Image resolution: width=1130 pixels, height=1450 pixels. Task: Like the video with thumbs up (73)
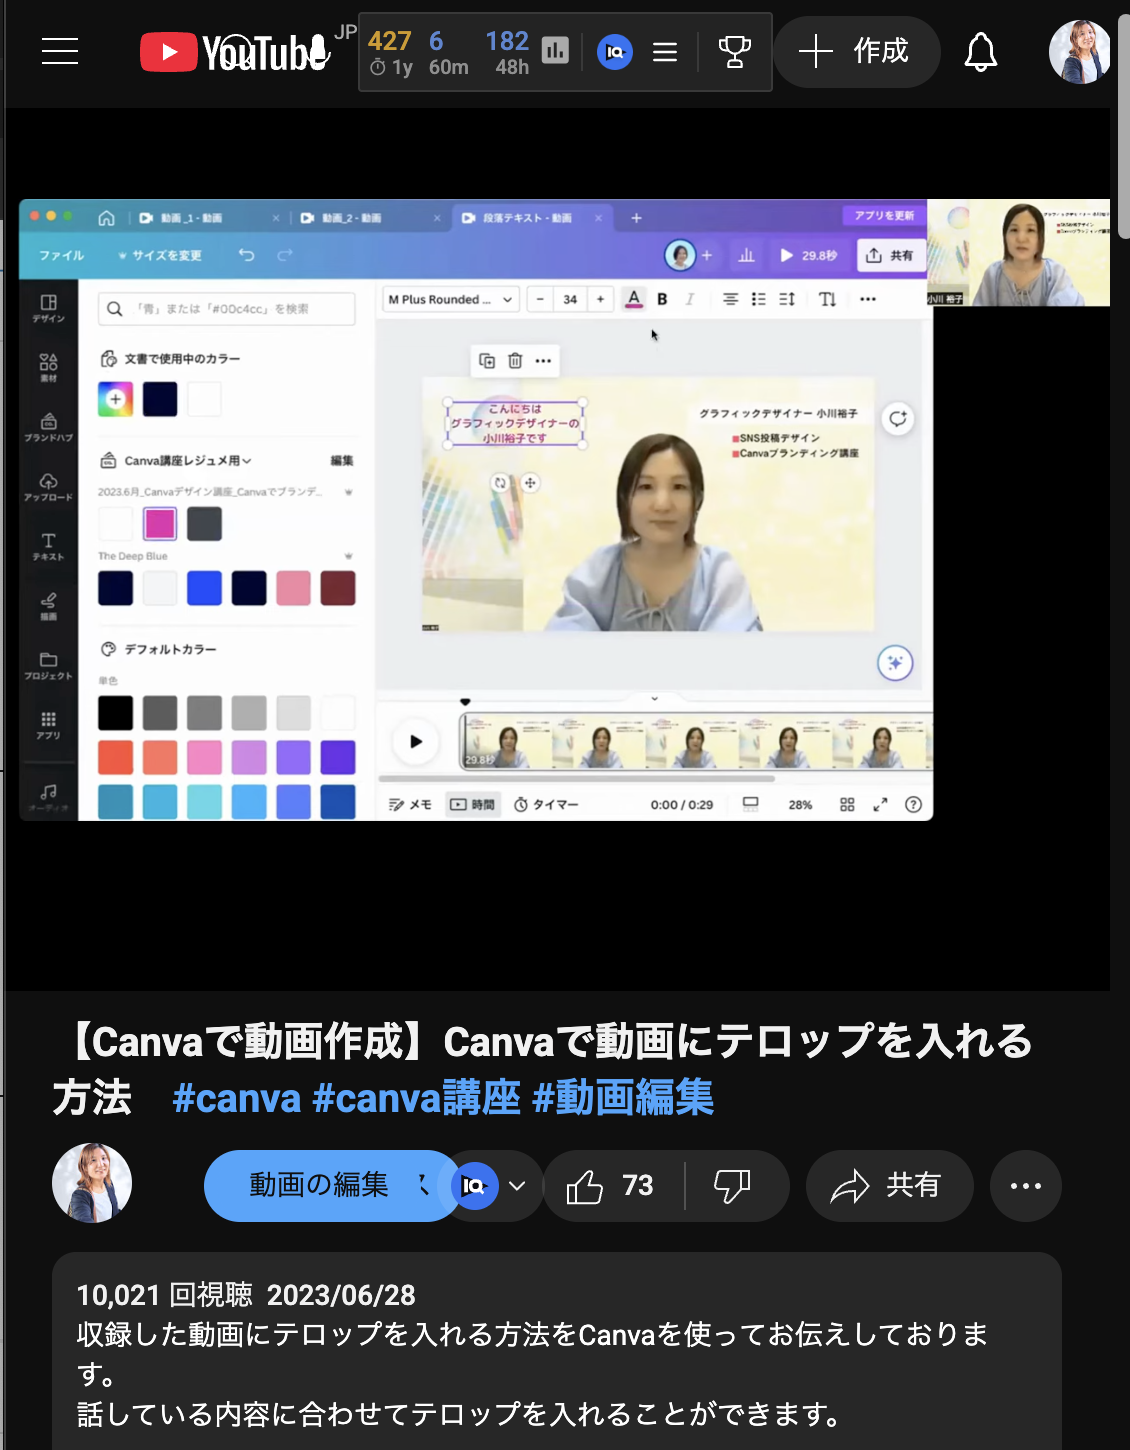pyautogui.click(x=612, y=1186)
